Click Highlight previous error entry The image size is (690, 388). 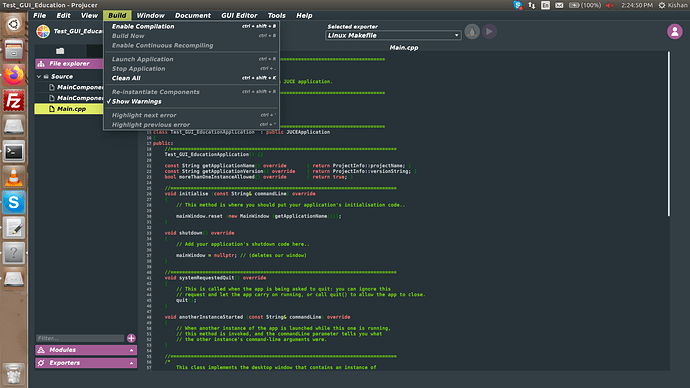click(x=191, y=125)
